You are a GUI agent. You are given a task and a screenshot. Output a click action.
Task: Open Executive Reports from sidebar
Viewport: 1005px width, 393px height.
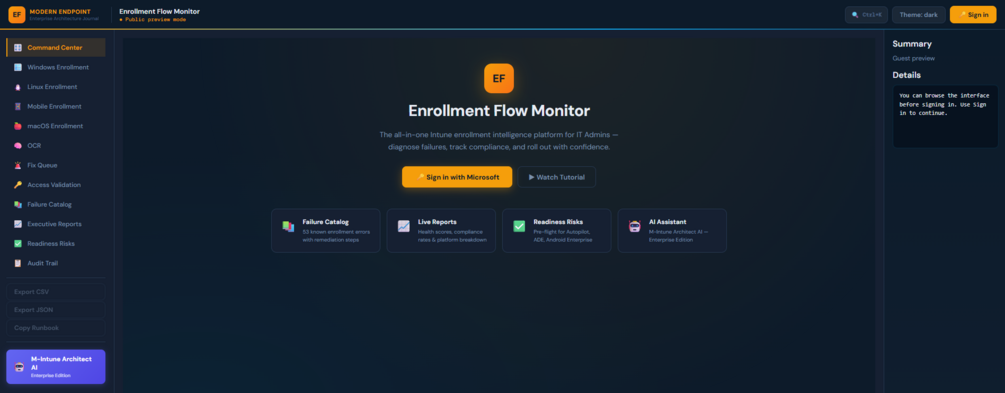[56, 224]
